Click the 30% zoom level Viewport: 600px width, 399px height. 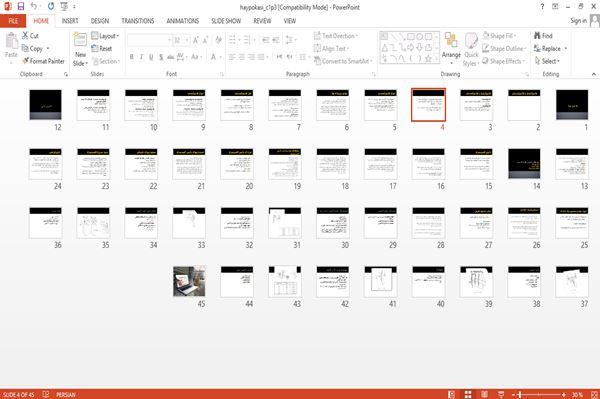577,394
